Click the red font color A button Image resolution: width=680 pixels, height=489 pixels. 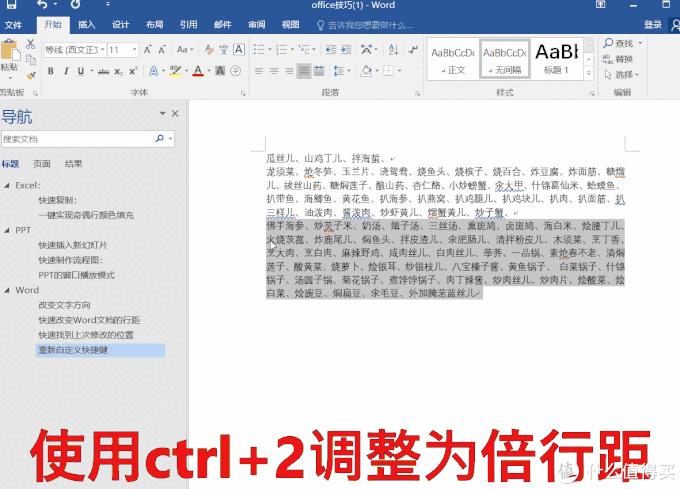click(x=198, y=71)
